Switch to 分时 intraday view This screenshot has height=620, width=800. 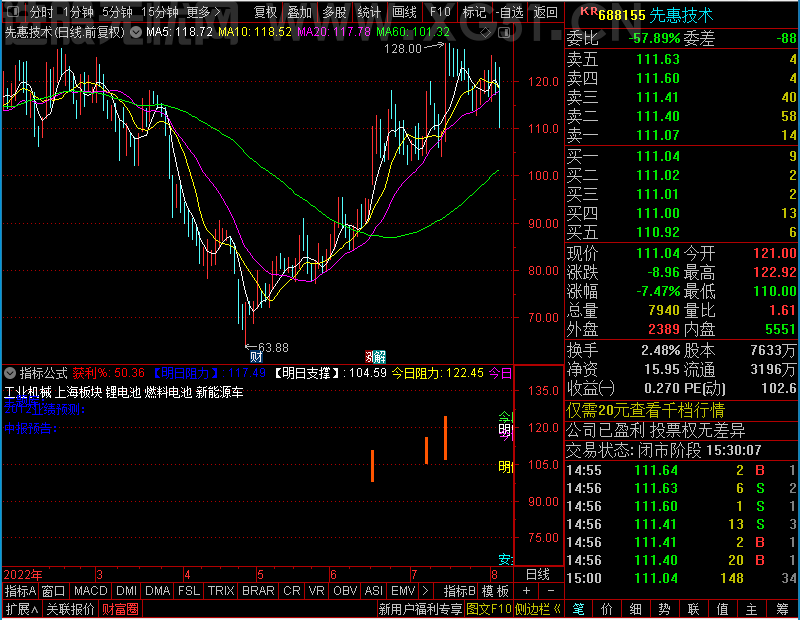coord(41,12)
